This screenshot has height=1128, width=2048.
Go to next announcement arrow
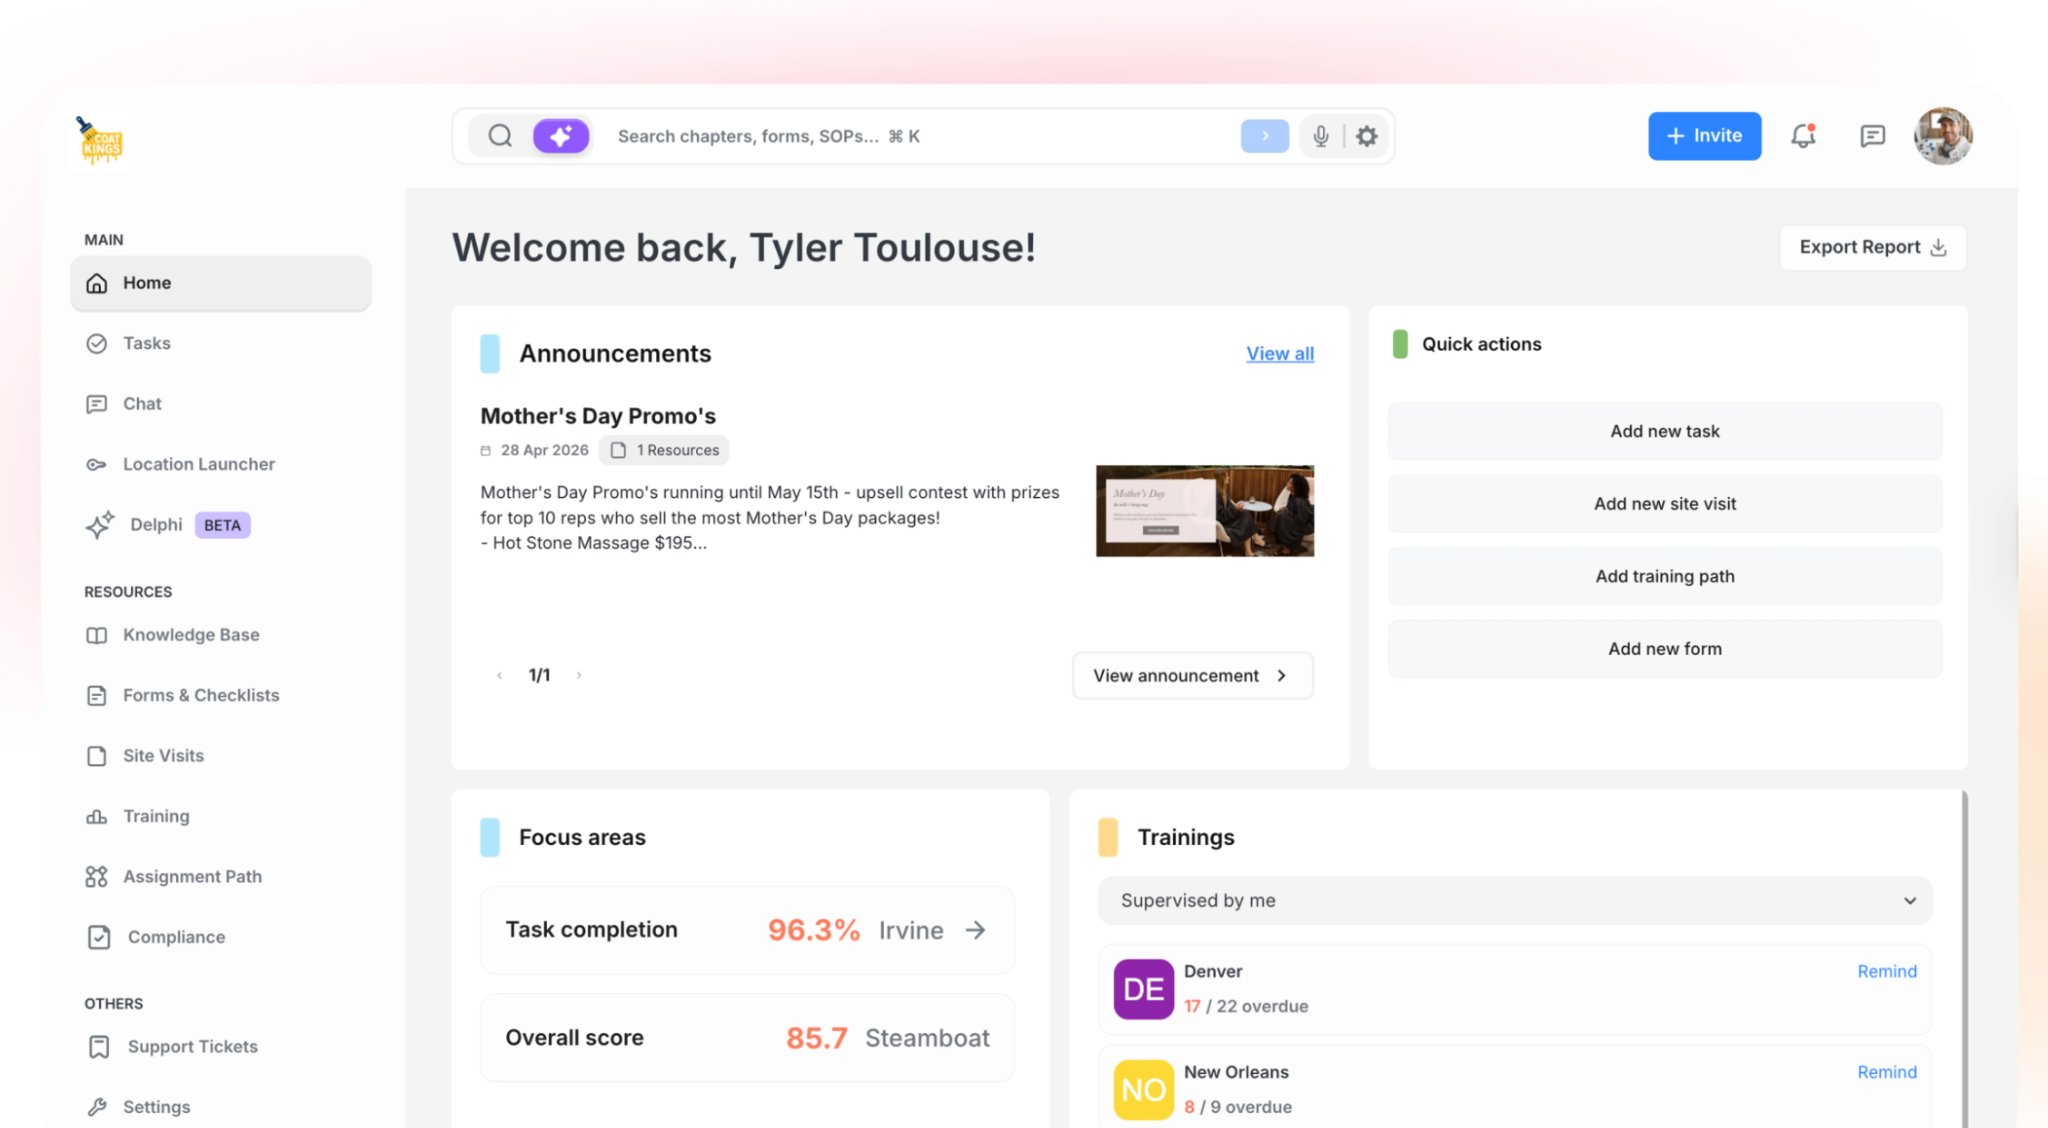pos(579,676)
